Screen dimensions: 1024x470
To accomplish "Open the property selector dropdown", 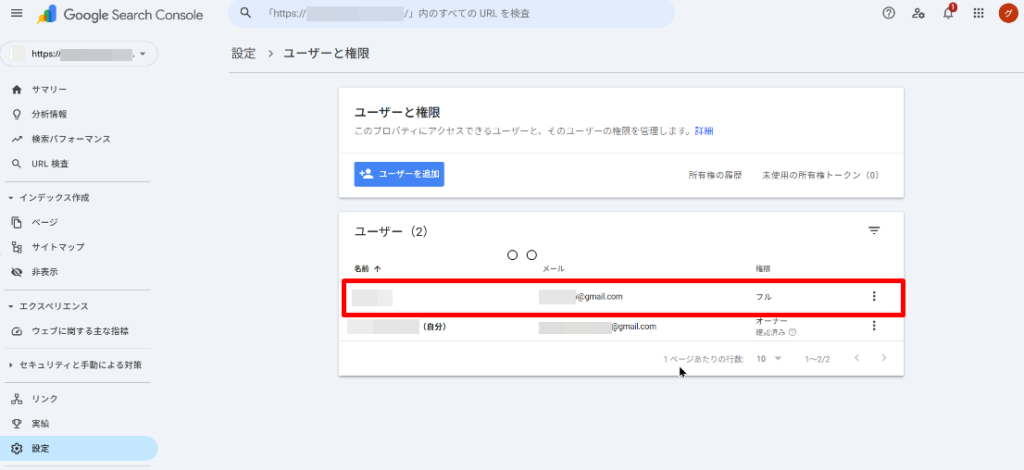I will pos(79,54).
